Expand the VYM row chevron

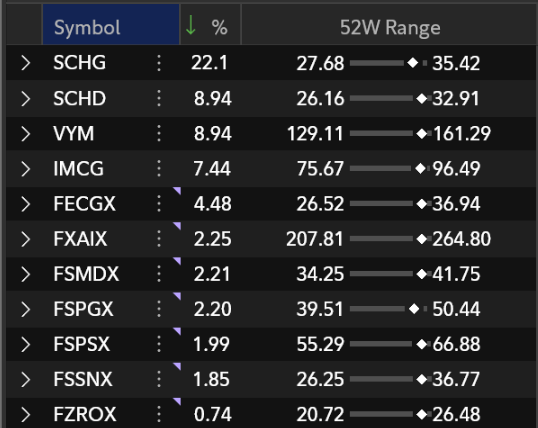pos(25,134)
